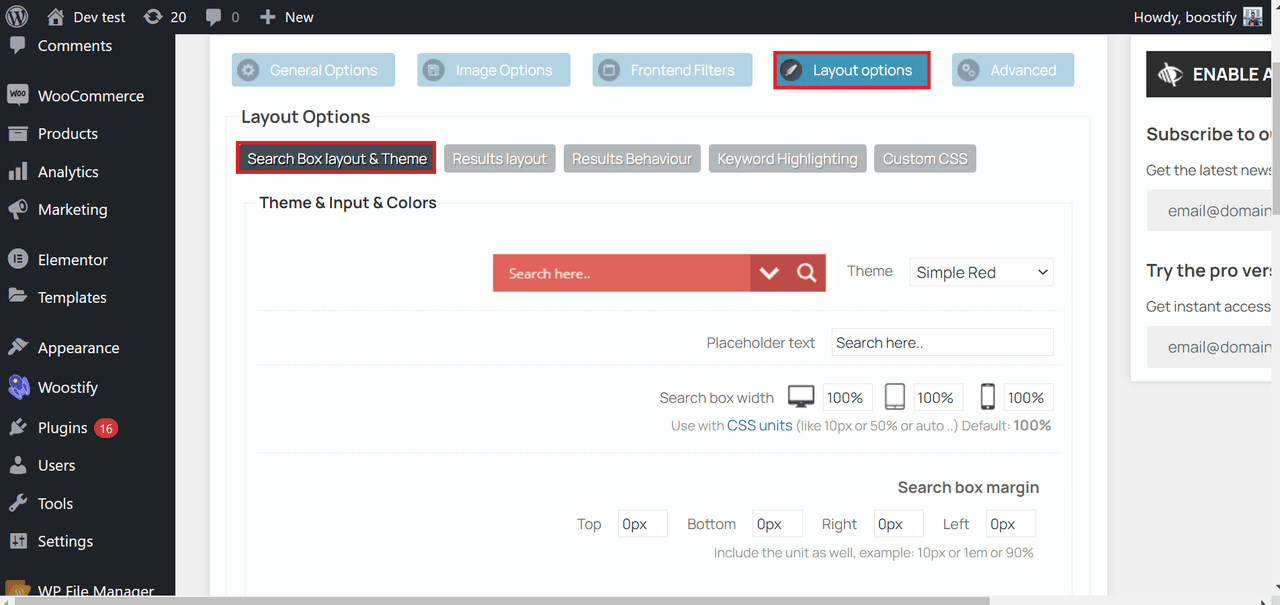The image size is (1280, 605).
Task: Select the Results layout sub-tab
Action: pos(499,159)
